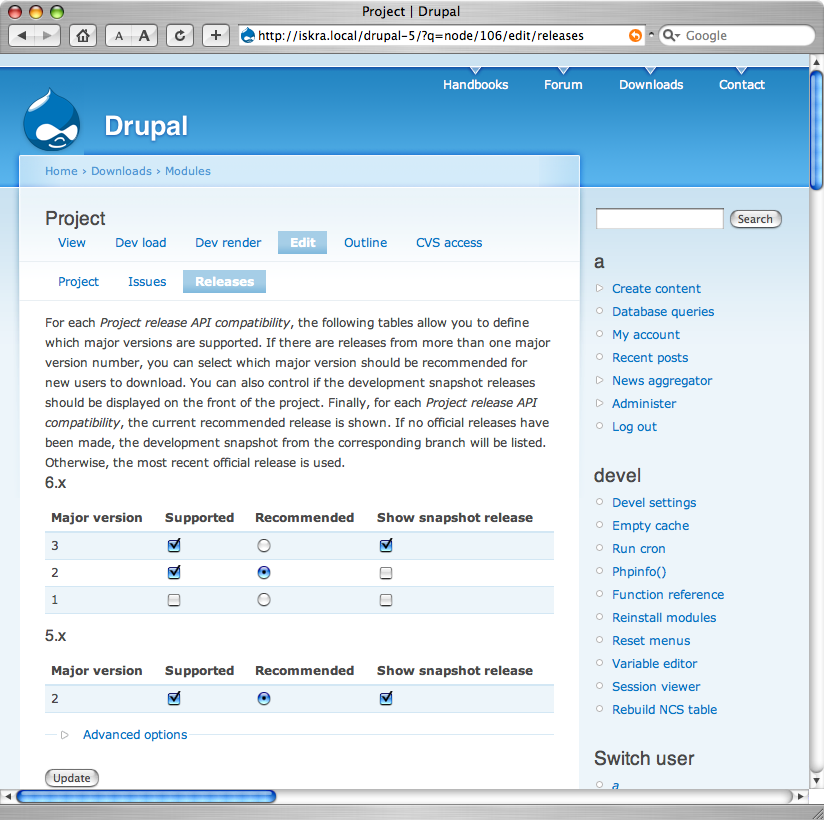The image size is (824, 820).
Task: Click the horizontal scrollbar thumb
Action: [145, 797]
